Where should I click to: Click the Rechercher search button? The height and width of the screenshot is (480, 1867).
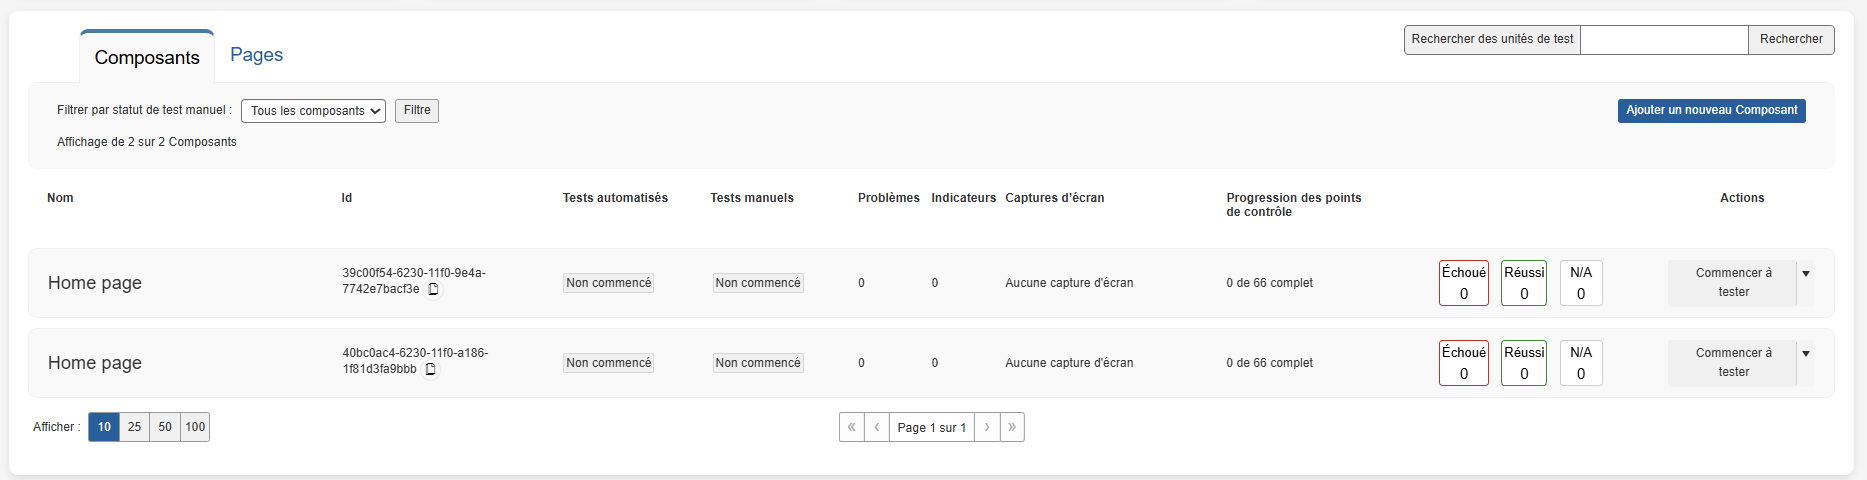(x=1790, y=40)
